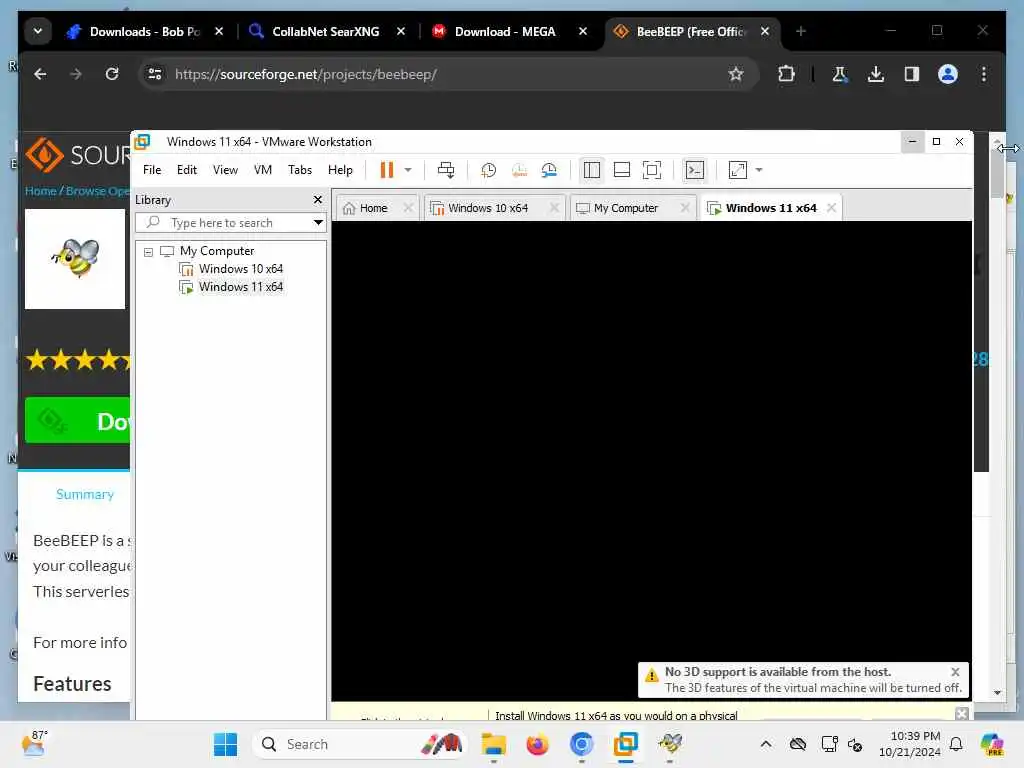
Task: Enter full screen mode in VMware
Action: [x=652, y=170]
